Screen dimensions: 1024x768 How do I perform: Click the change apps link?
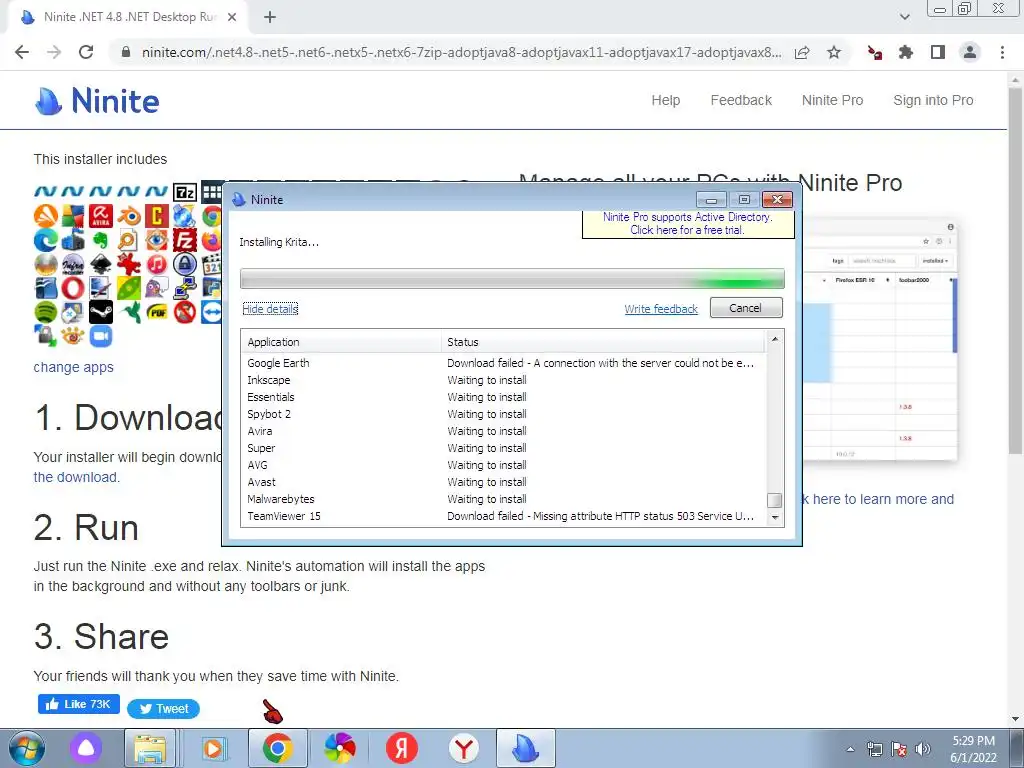click(x=73, y=367)
